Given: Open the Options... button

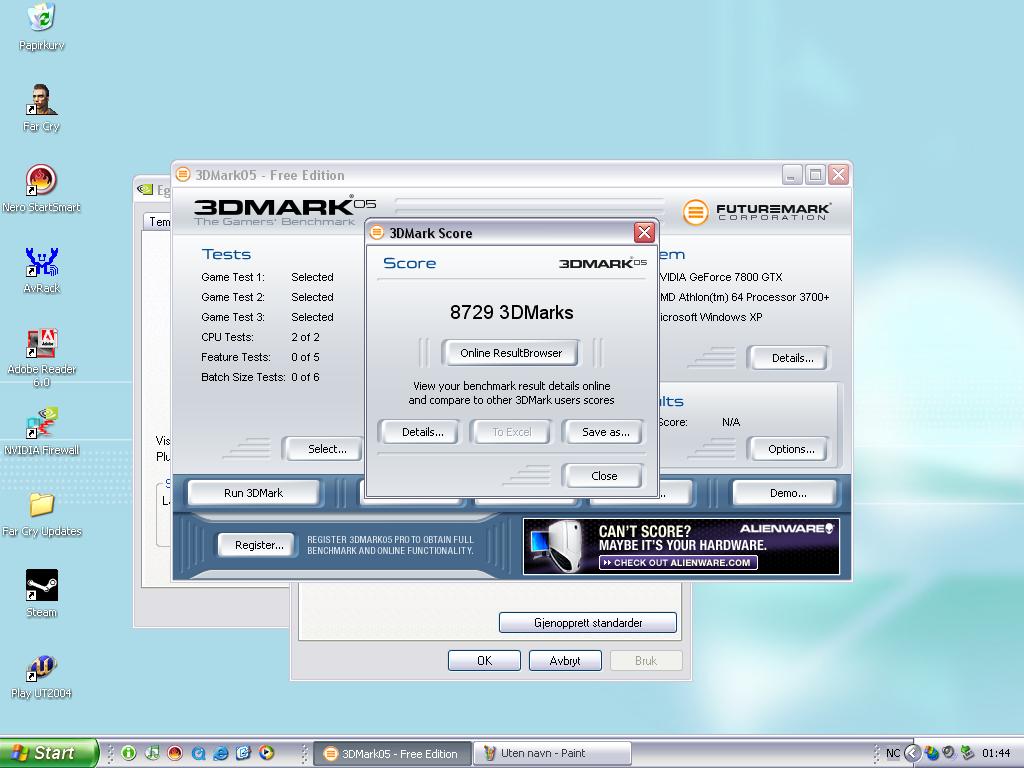Looking at the screenshot, I should [x=791, y=449].
